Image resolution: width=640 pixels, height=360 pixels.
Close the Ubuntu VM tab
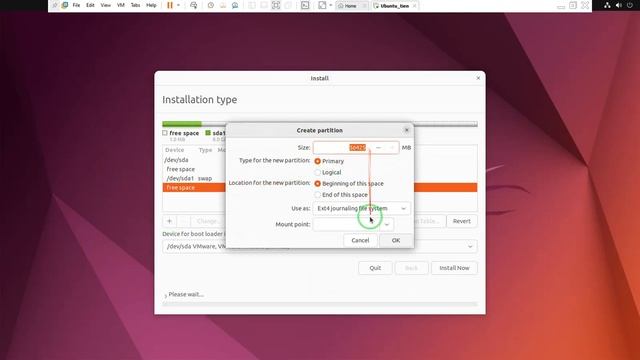point(414,6)
